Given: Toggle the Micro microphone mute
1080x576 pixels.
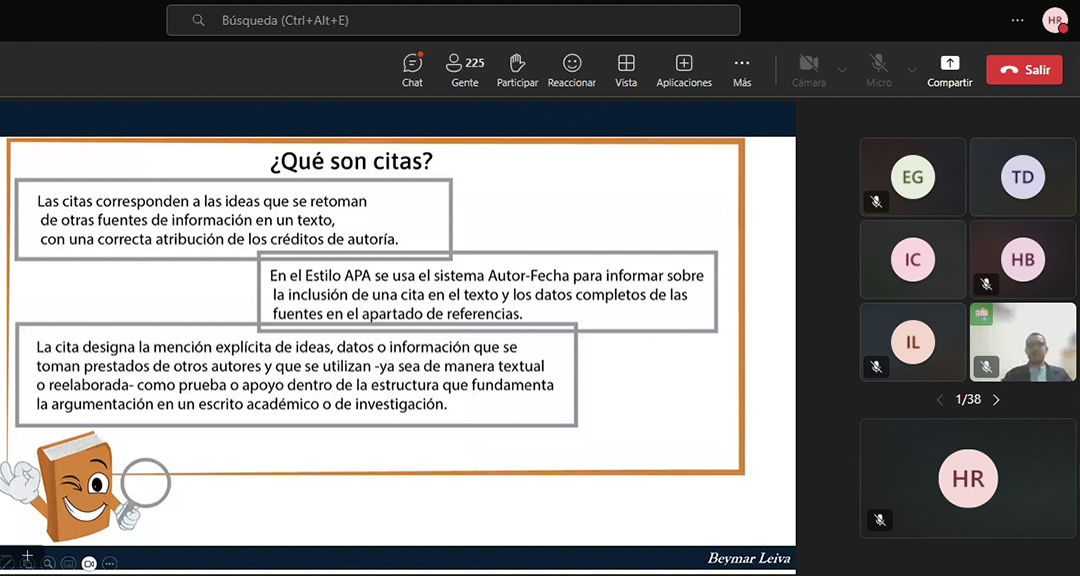Looking at the screenshot, I should coord(878,70).
